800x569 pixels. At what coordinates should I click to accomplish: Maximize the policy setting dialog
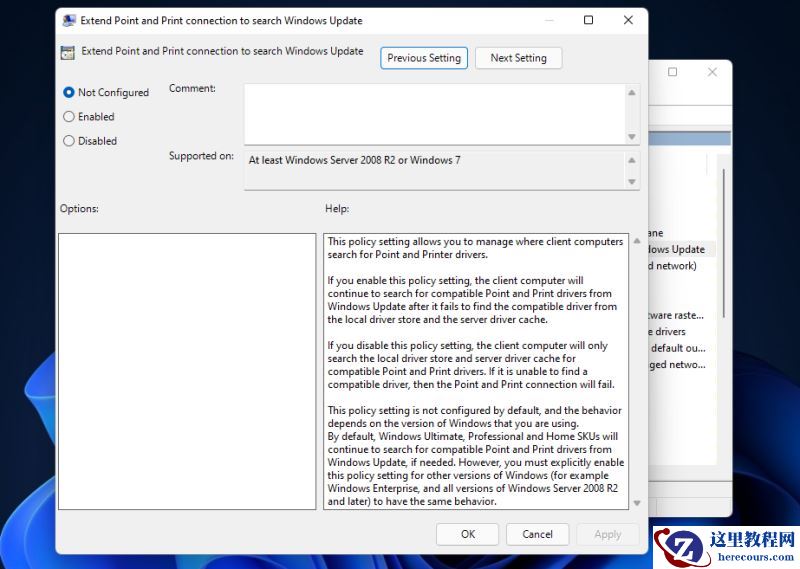coord(588,20)
